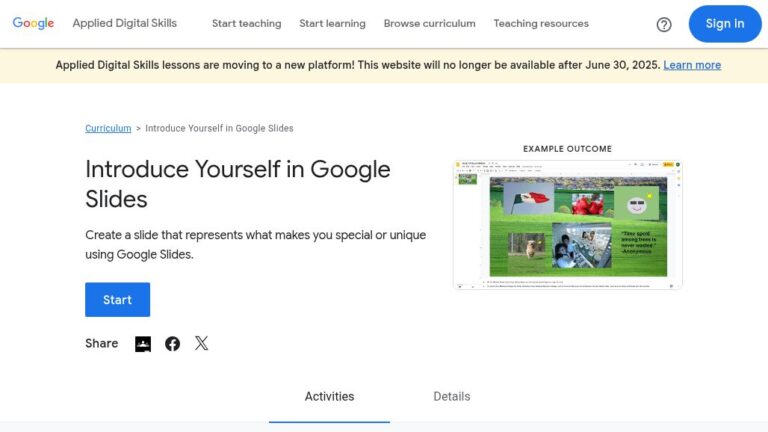
Task: Go to Curriculum breadcrumb link
Action: pos(108,128)
